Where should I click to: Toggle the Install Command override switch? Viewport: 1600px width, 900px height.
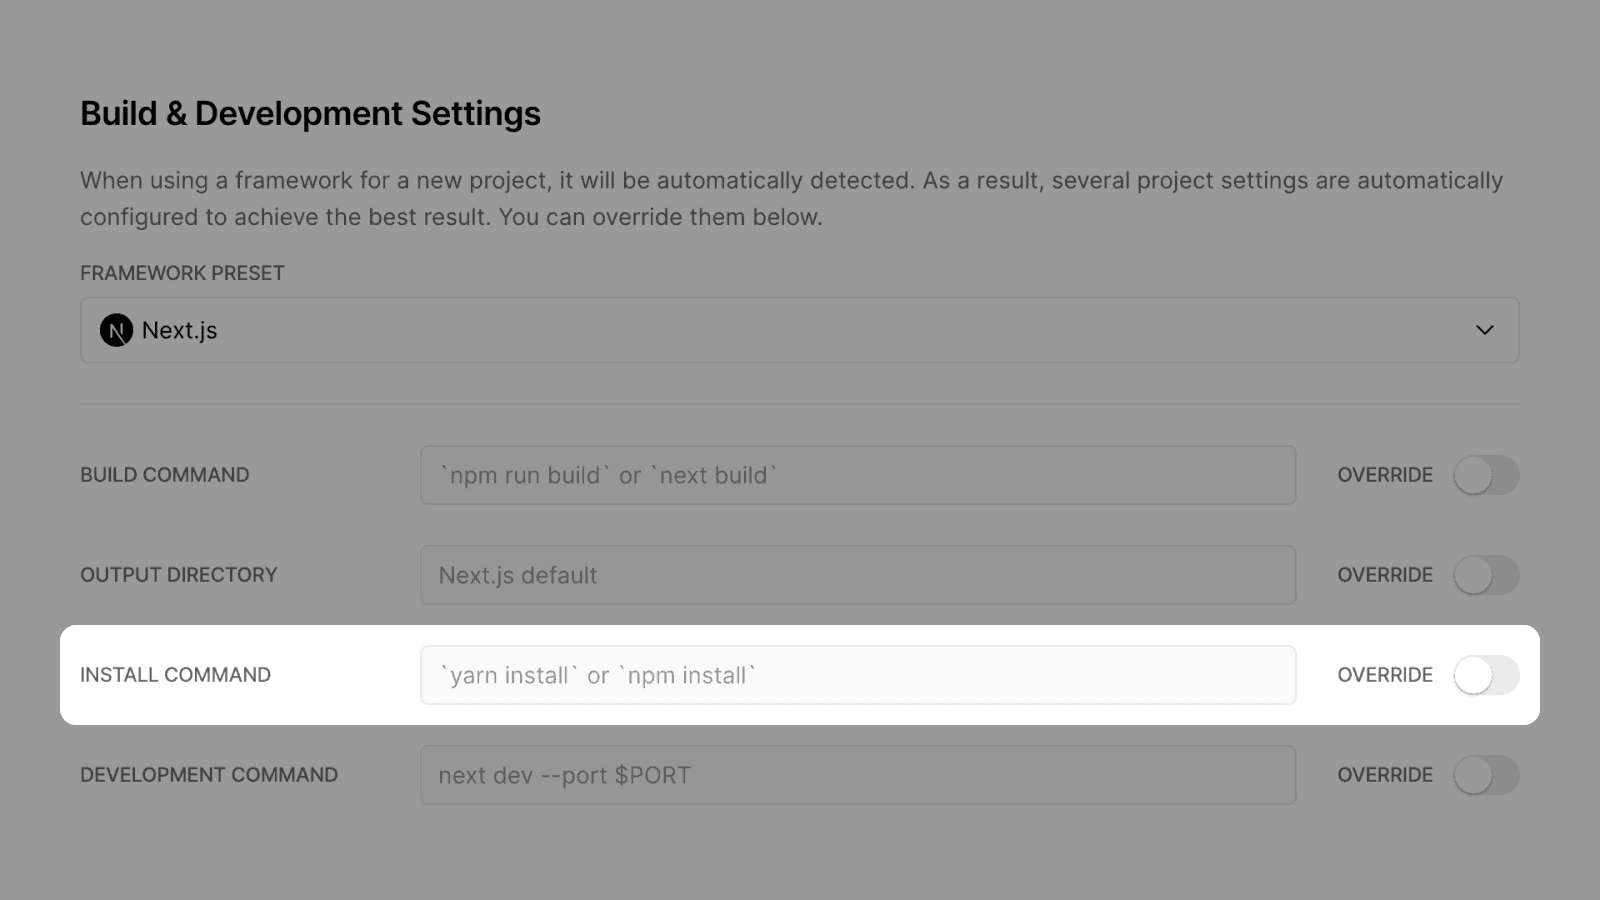coord(1486,675)
